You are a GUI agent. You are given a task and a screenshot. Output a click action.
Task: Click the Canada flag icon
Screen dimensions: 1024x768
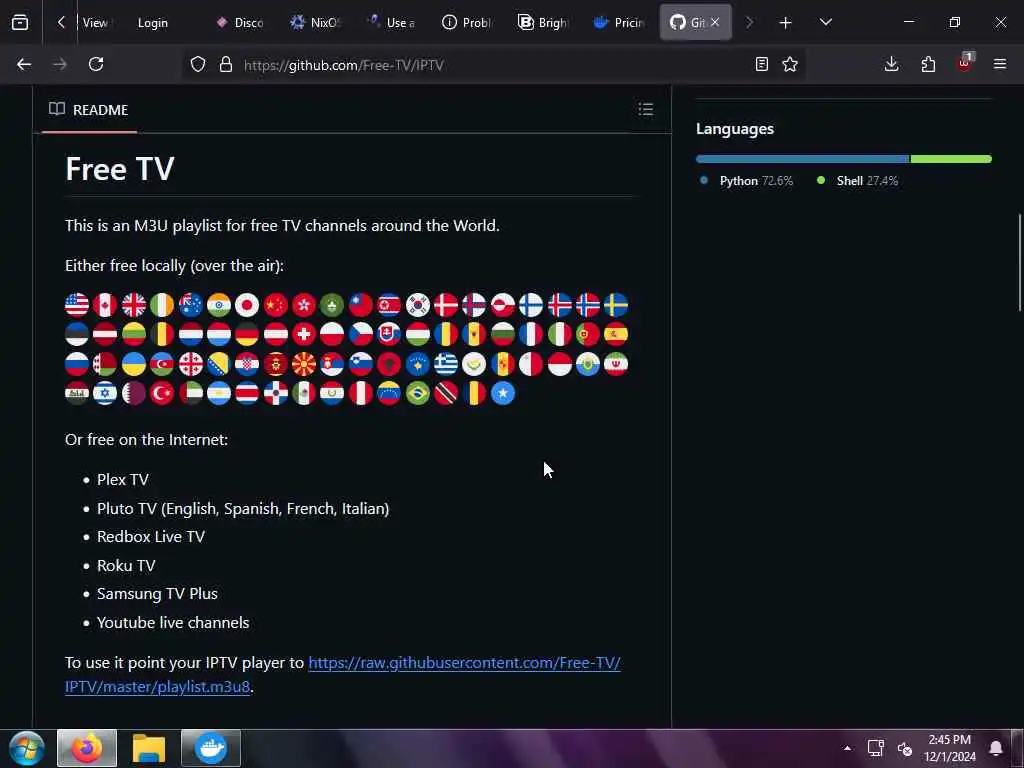tap(105, 305)
